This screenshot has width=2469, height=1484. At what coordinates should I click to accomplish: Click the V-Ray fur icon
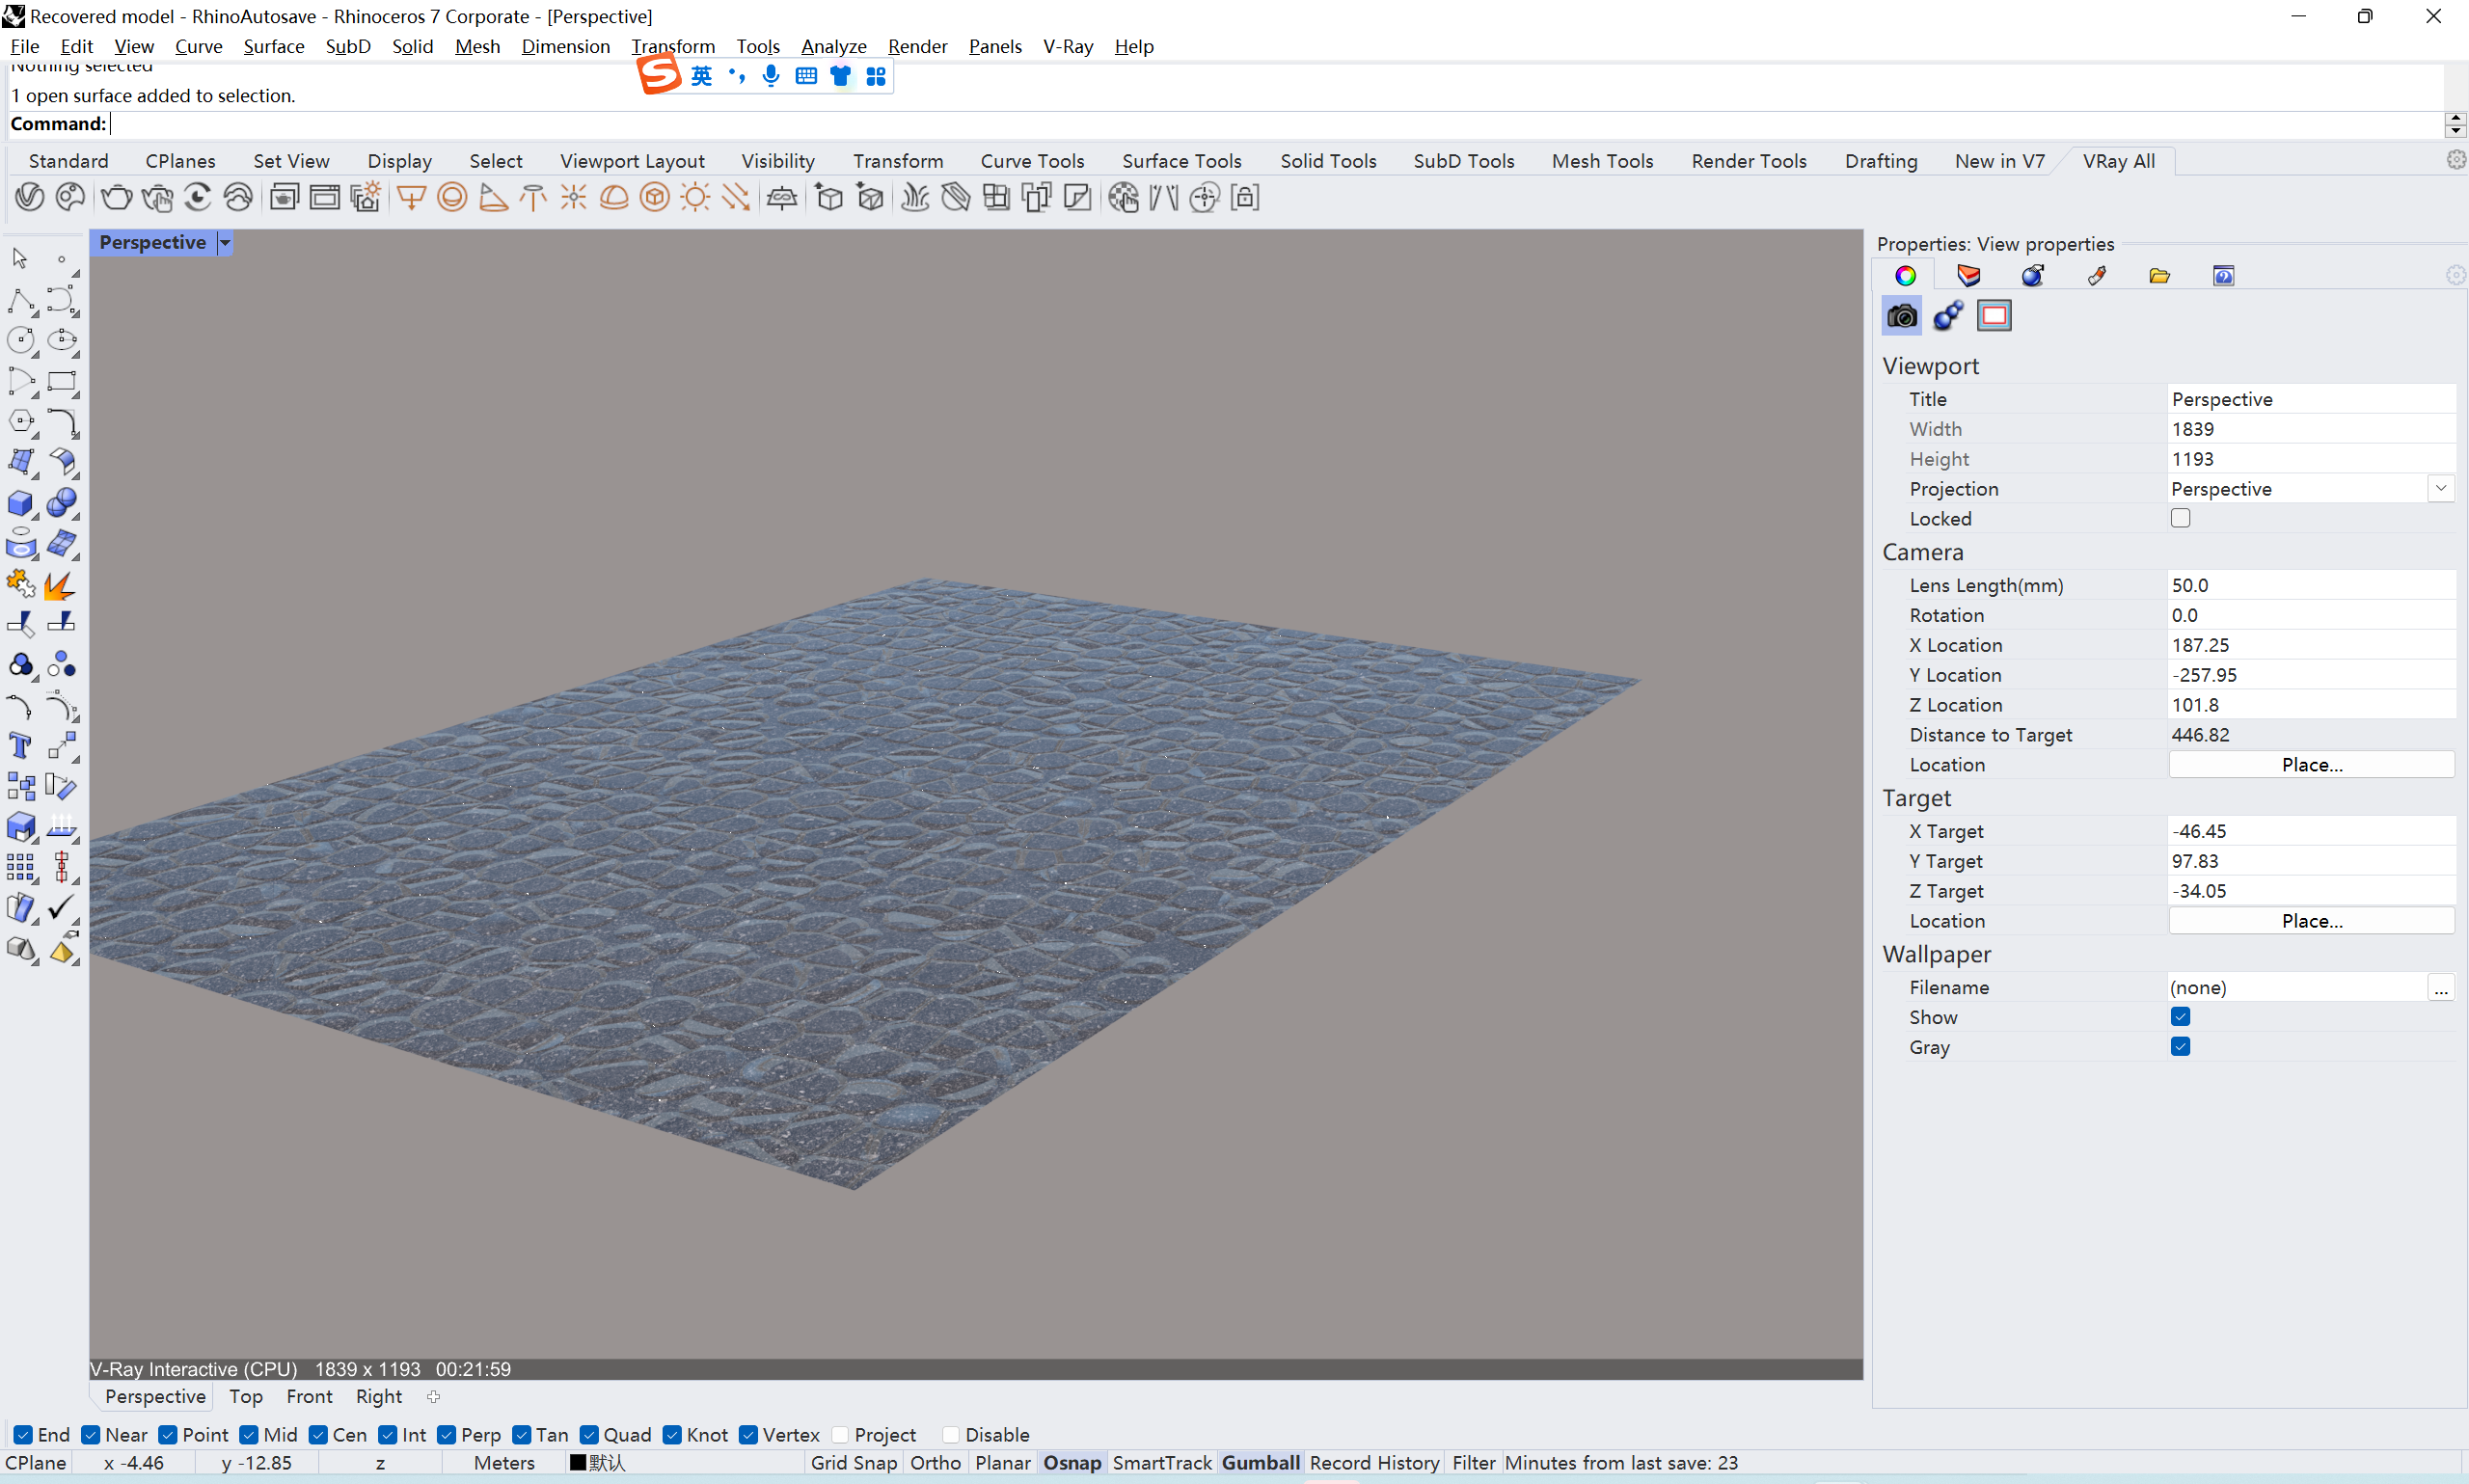click(x=915, y=197)
